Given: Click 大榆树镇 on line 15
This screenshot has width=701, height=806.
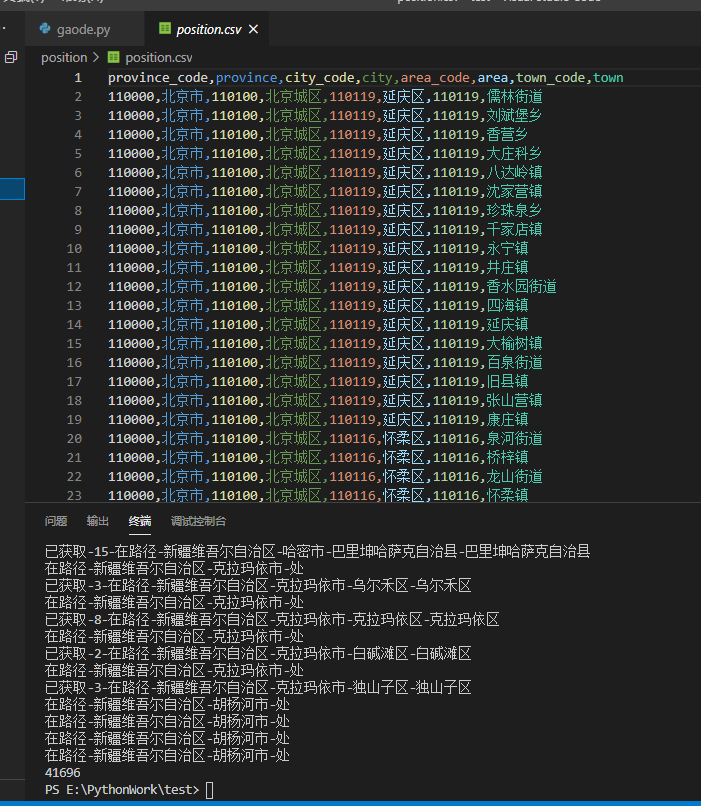Looking at the screenshot, I should [x=514, y=344].
